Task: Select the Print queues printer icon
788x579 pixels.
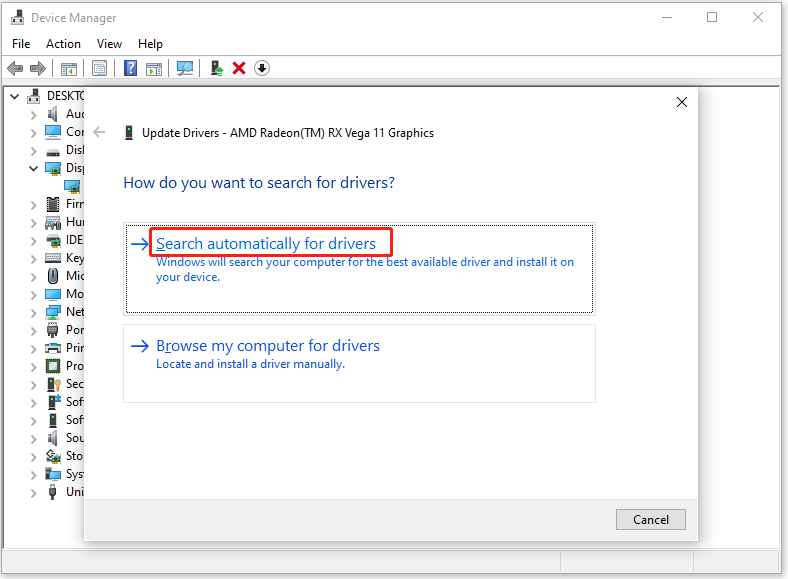Action: coord(53,348)
